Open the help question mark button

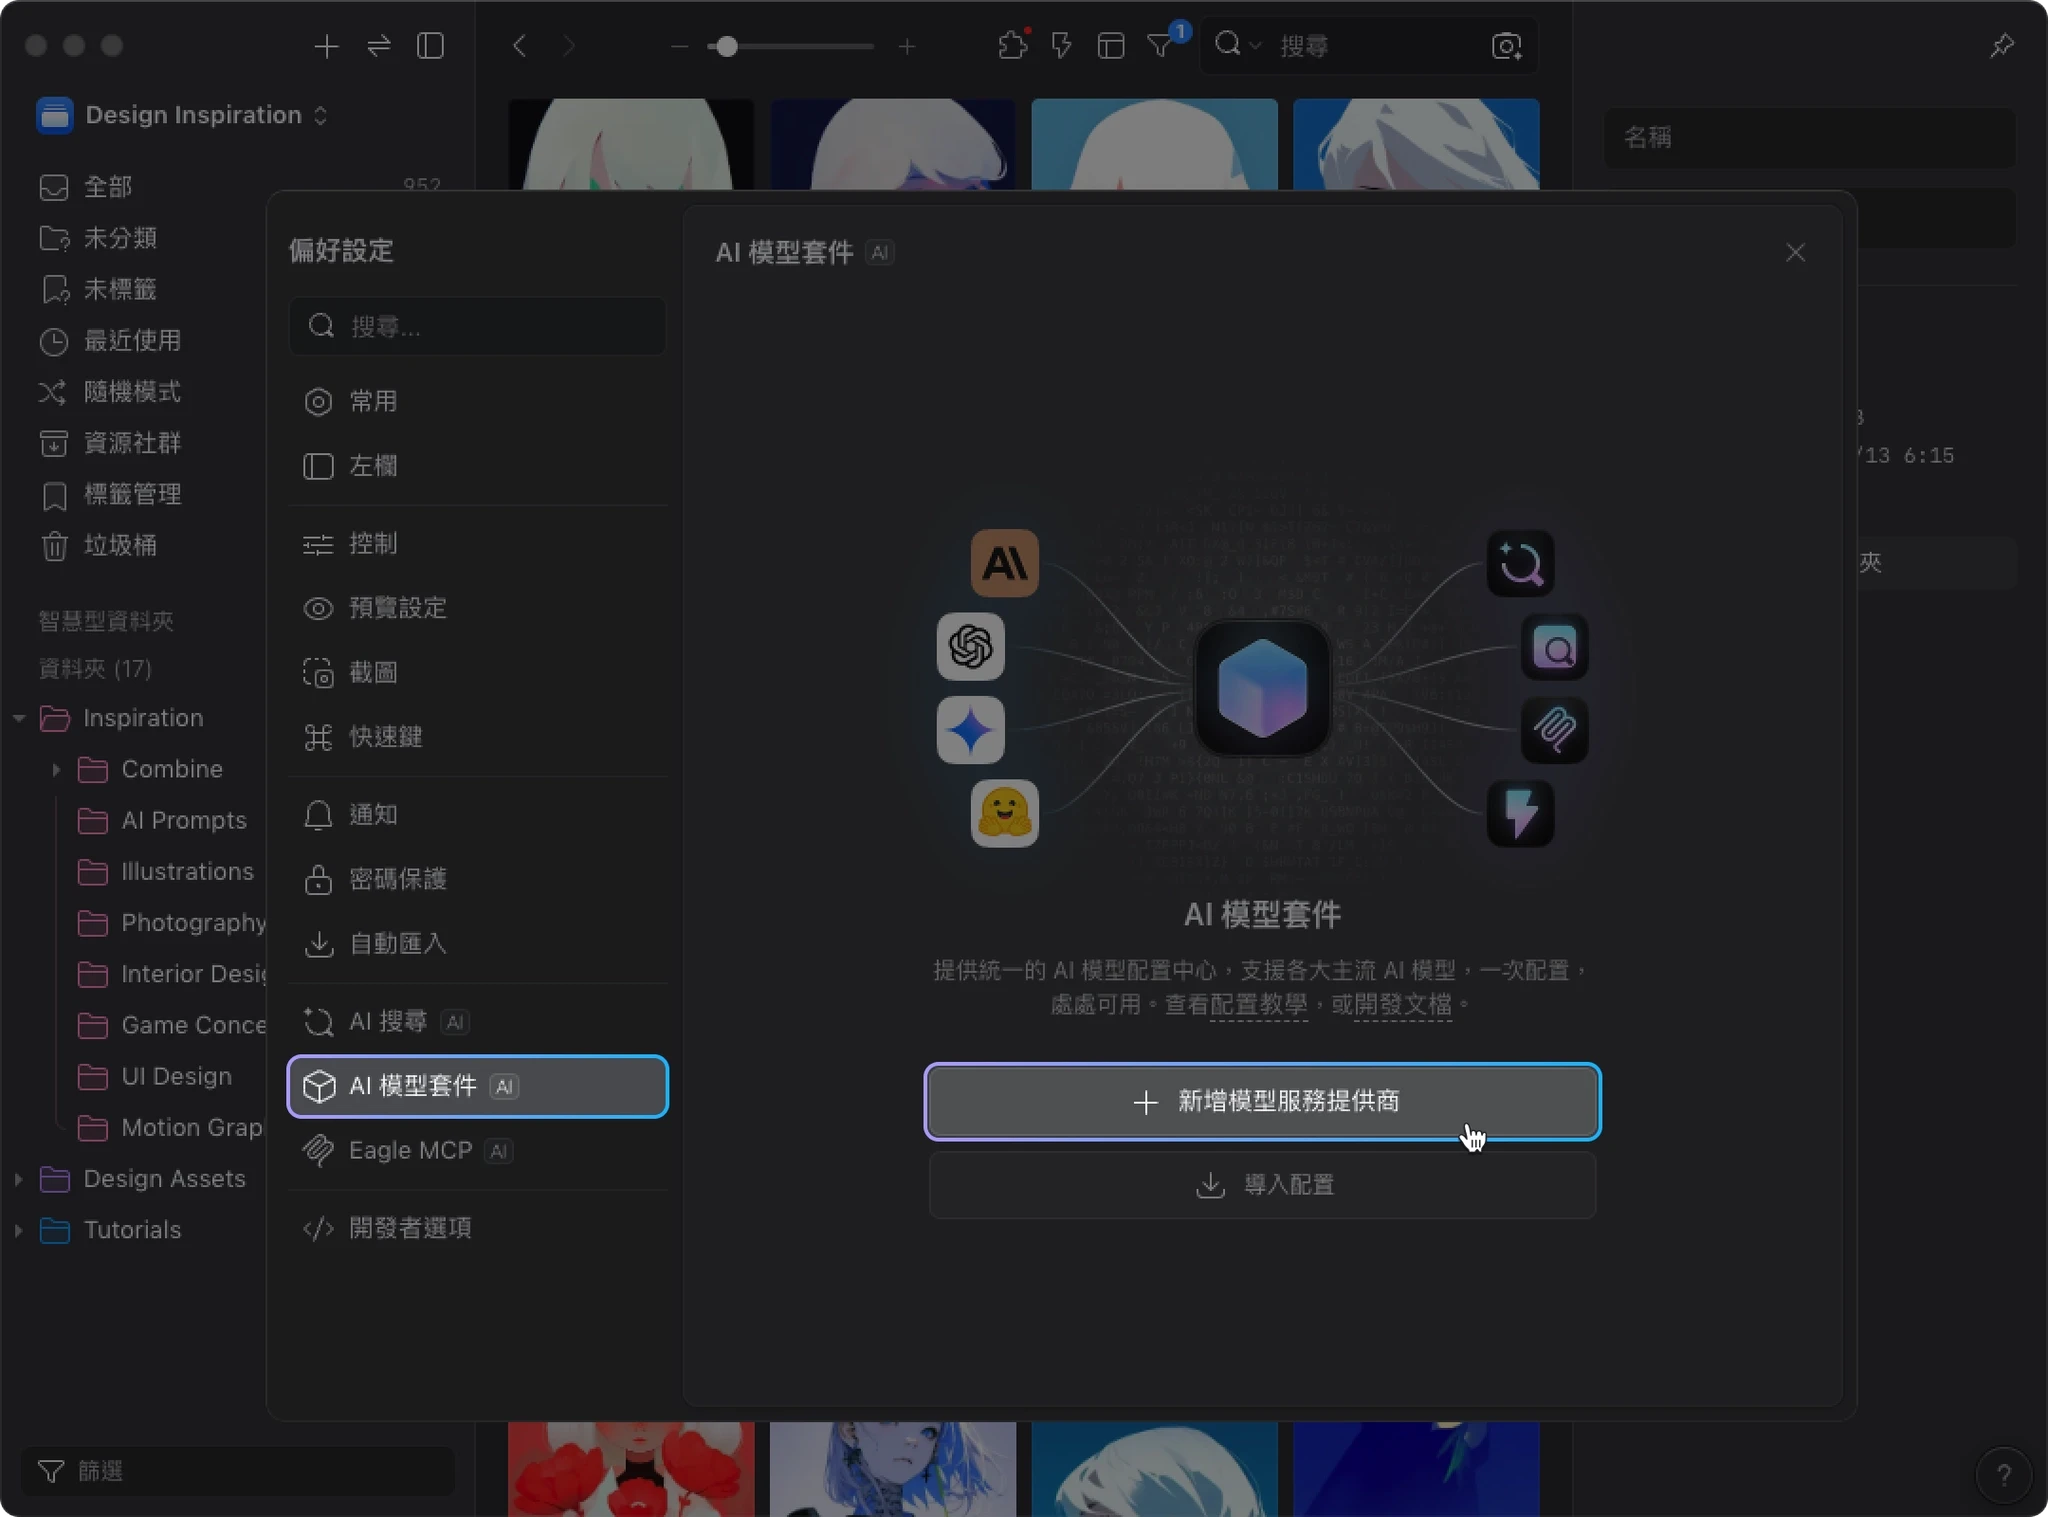(x=2003, y=1474)
